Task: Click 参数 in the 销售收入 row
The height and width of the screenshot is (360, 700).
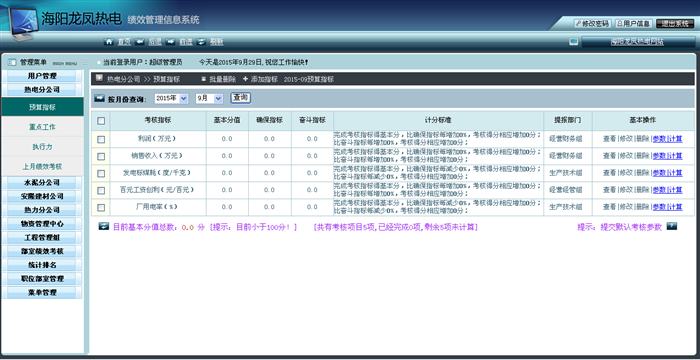Action: [x=659, y=156]
